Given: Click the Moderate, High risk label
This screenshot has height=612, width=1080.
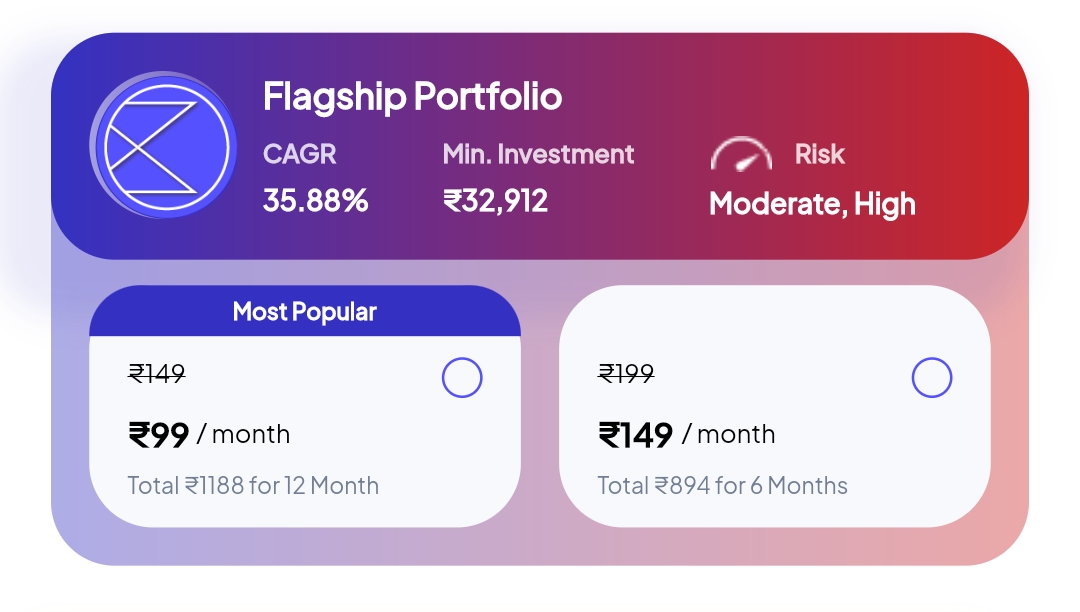Looking at the screenshot, I should click(x=811, y=204).
